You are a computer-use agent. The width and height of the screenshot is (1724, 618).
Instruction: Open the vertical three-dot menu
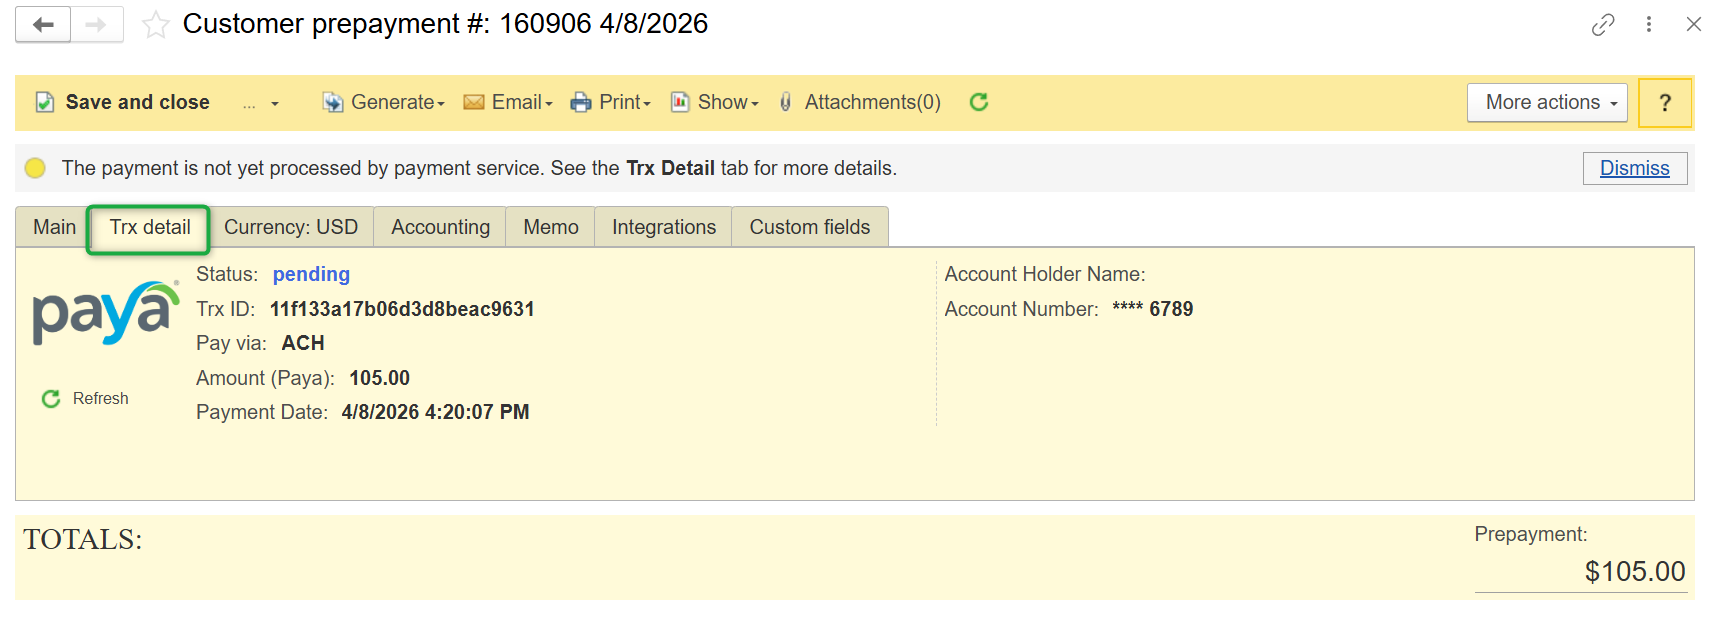click(x=1649, y=25)
